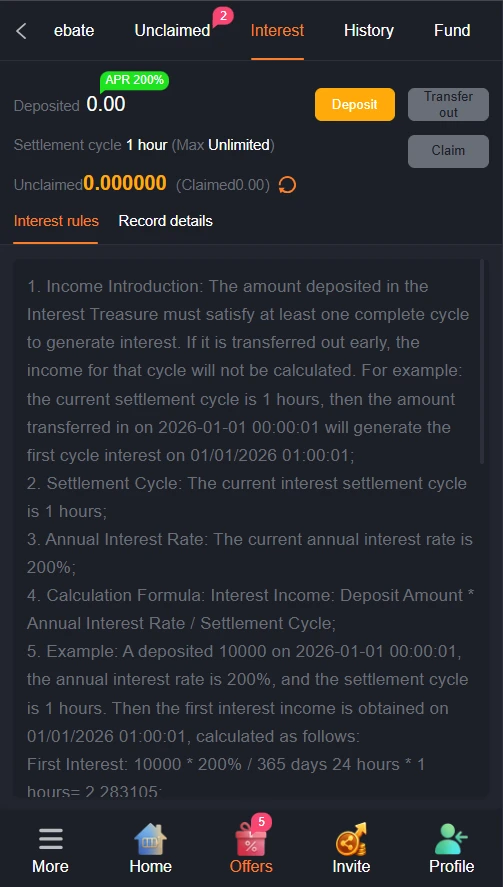Click the orange refresh icon beside Claimed

[x=287, y=184]
